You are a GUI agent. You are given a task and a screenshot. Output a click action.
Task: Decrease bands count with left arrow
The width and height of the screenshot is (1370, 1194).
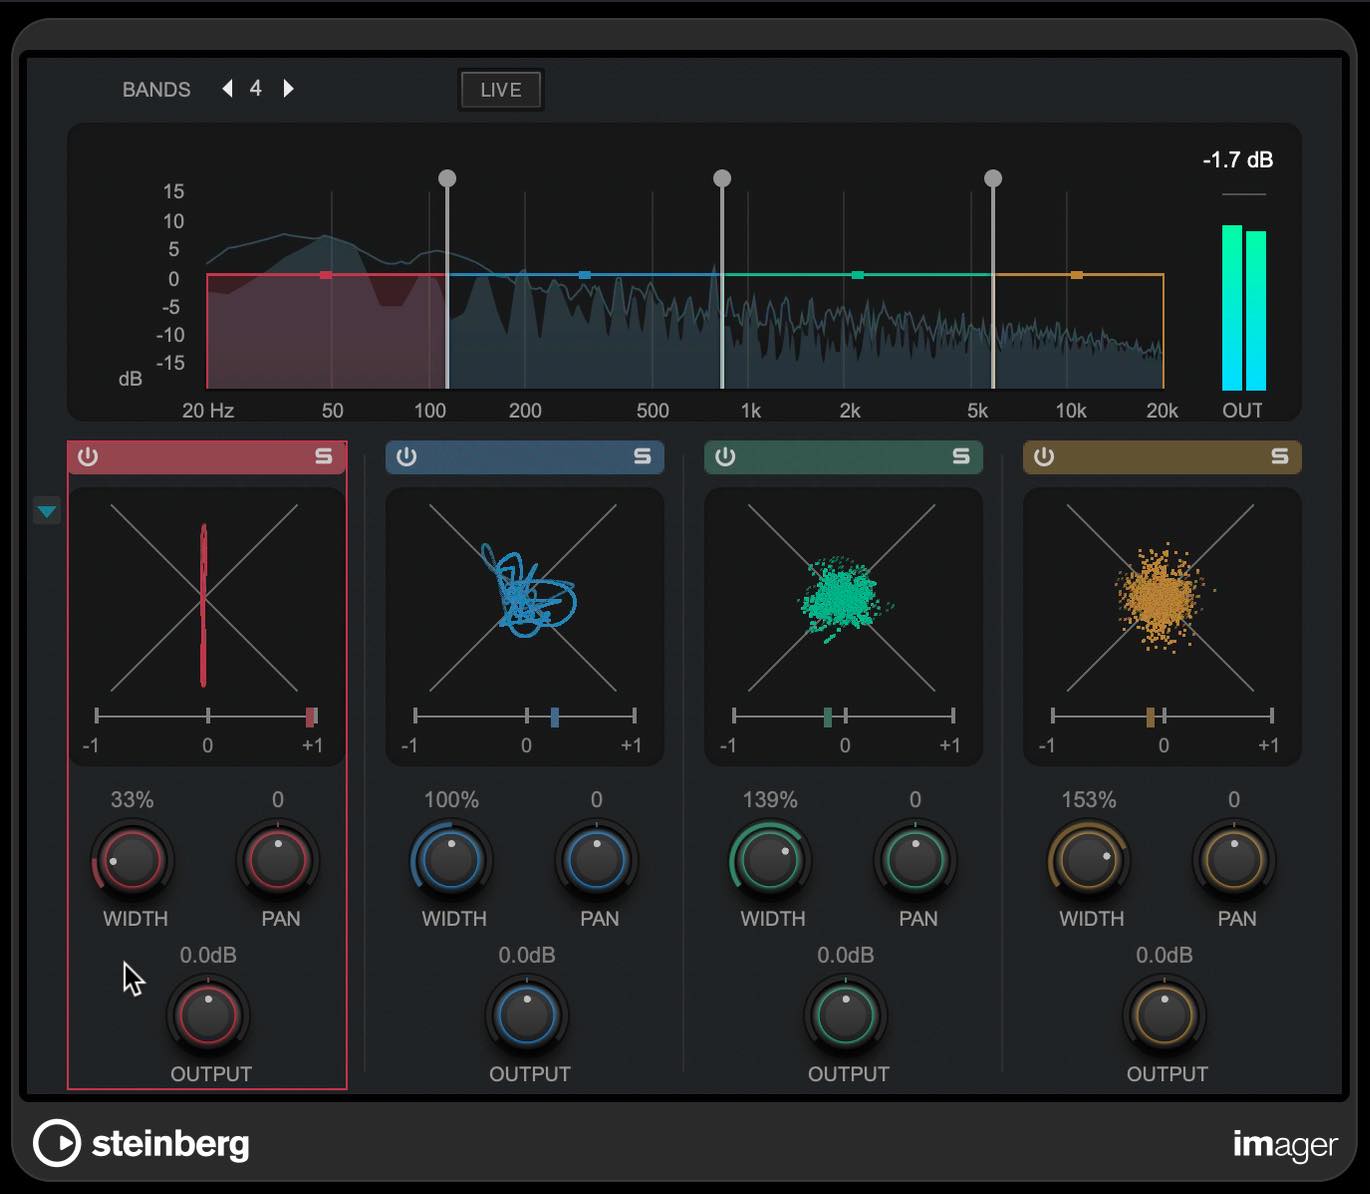tap(228, 88)
